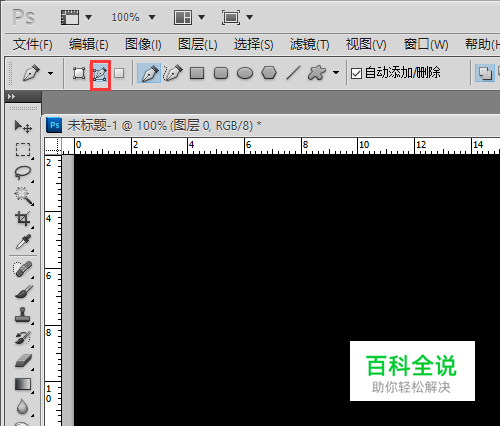Viewport: 500px width, 426px height.
Task: Choose Shape Layers mode in options bar
Action: tap(79, 73)
